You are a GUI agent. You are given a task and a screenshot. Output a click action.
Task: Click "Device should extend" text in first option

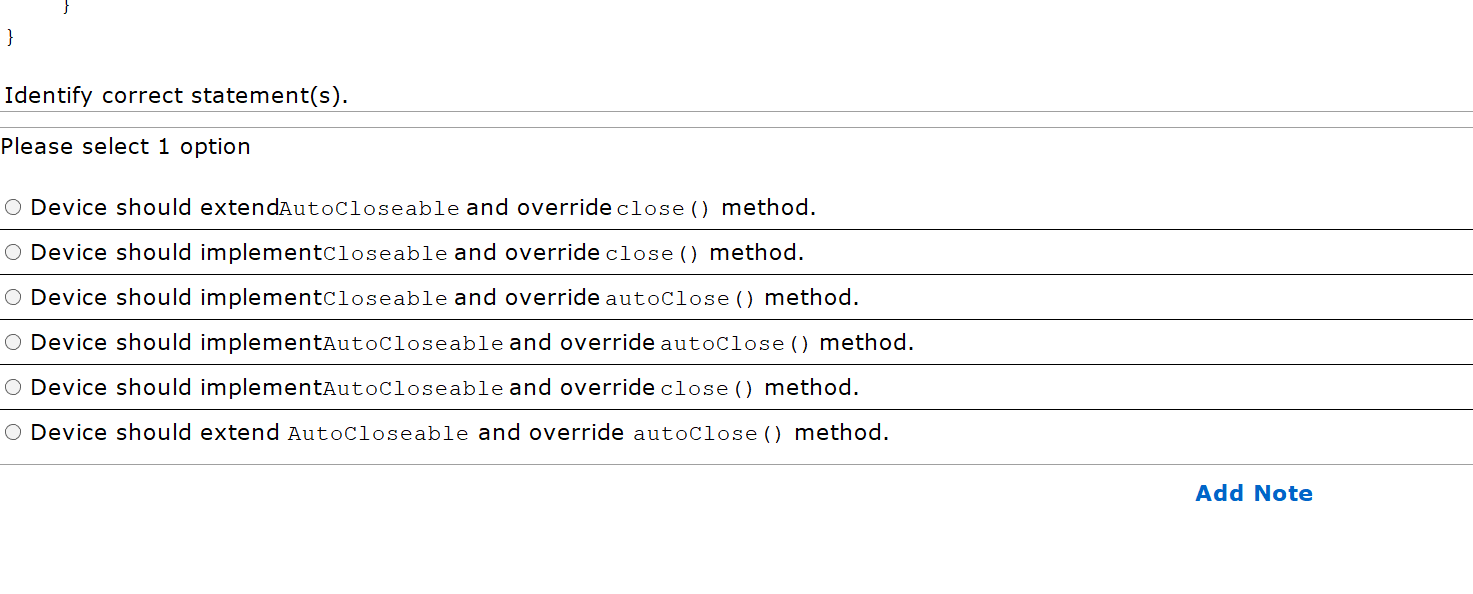point(155,208)
